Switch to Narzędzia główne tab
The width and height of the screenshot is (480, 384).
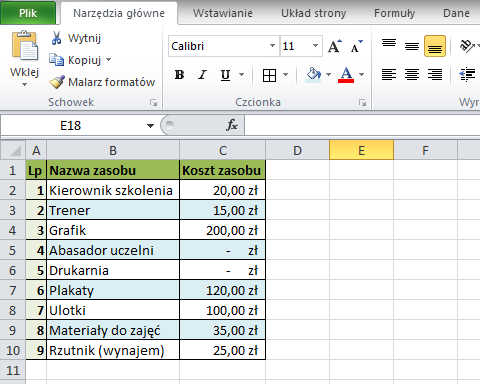click(x=119, y=13)
